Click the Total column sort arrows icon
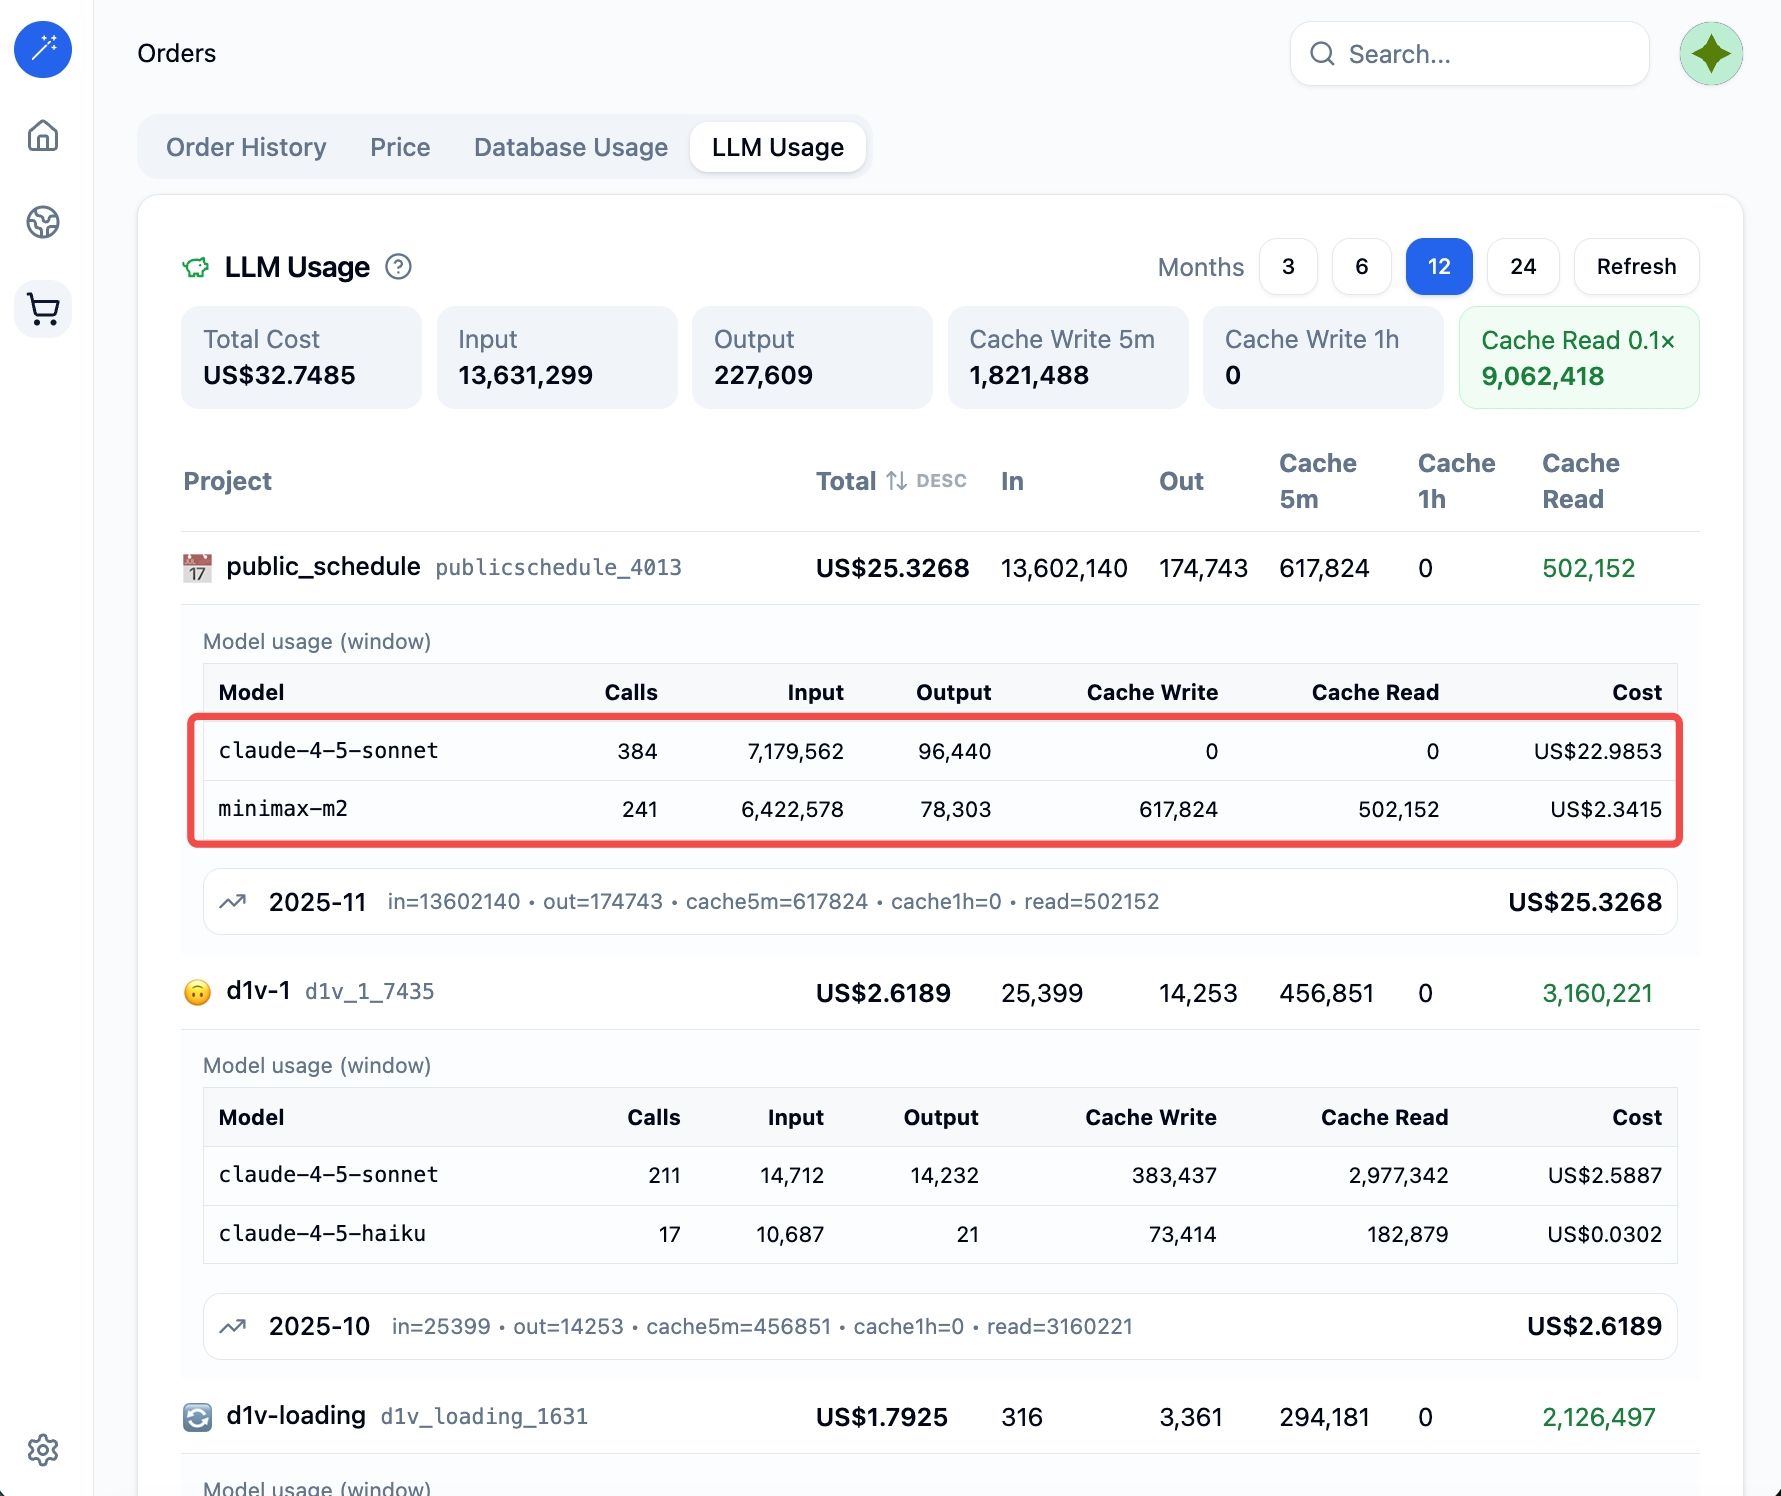Screen dimensions: 1781x1496 tap(896, 481)
